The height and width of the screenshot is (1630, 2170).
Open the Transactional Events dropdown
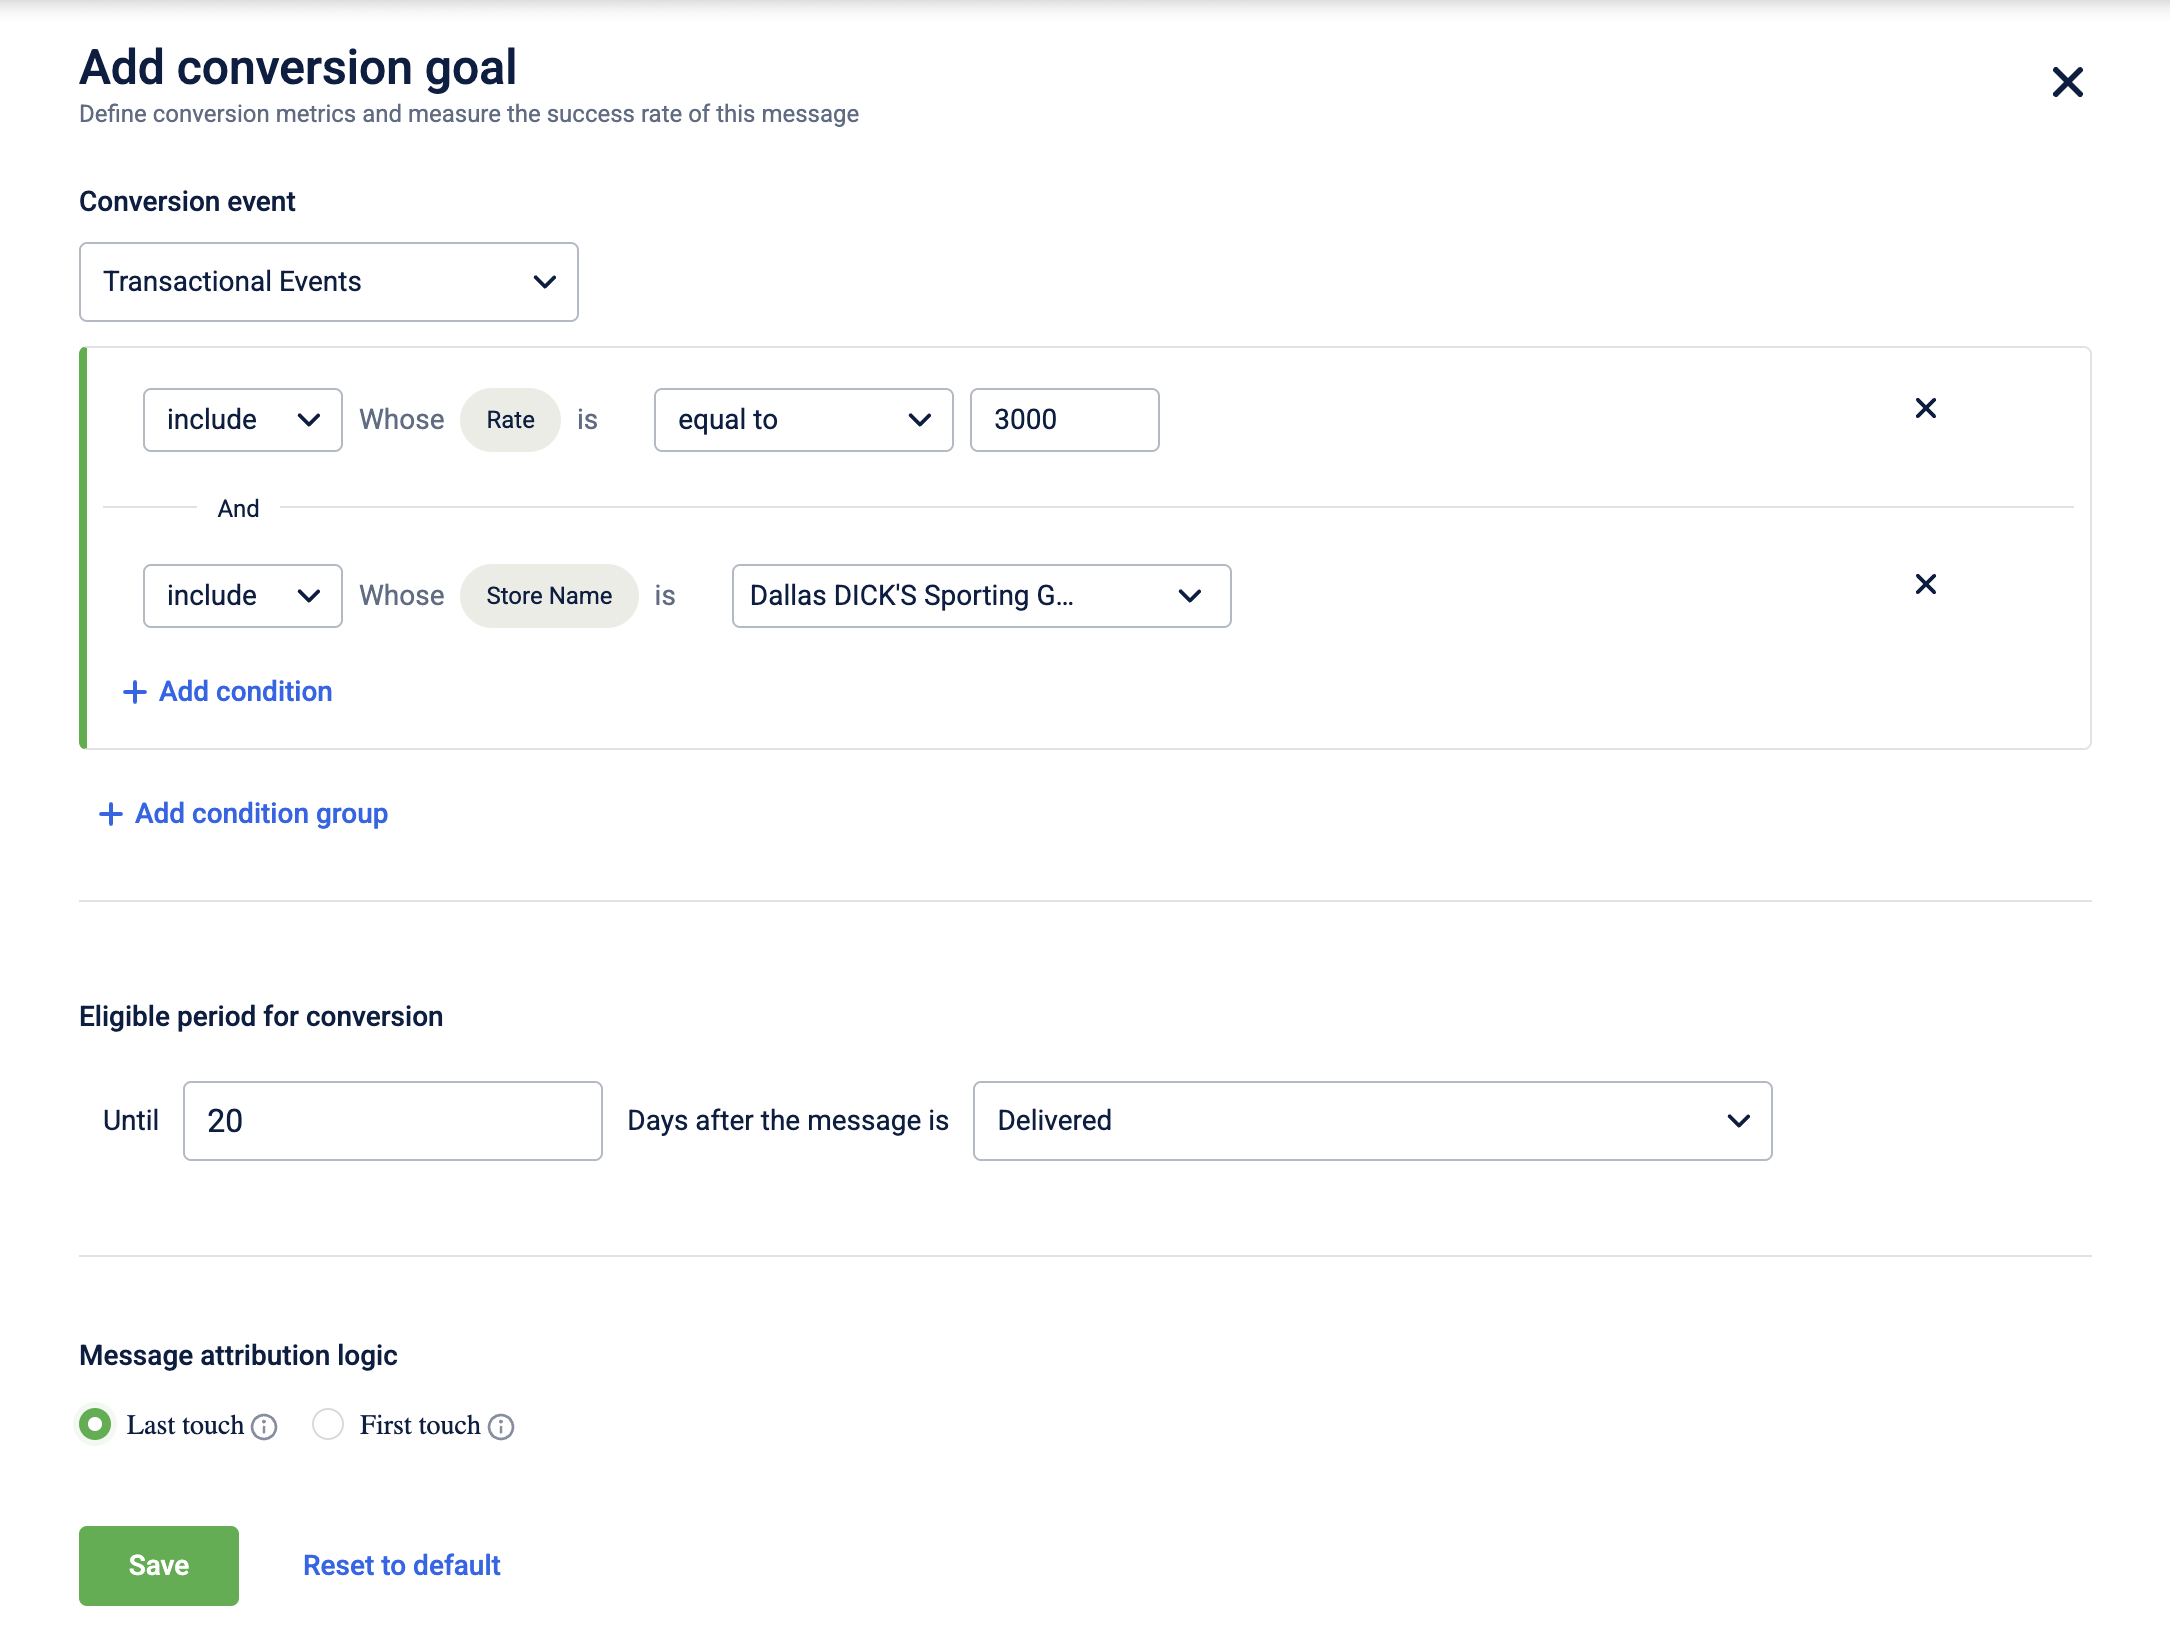pyautogui.click(x=328, y=282)
